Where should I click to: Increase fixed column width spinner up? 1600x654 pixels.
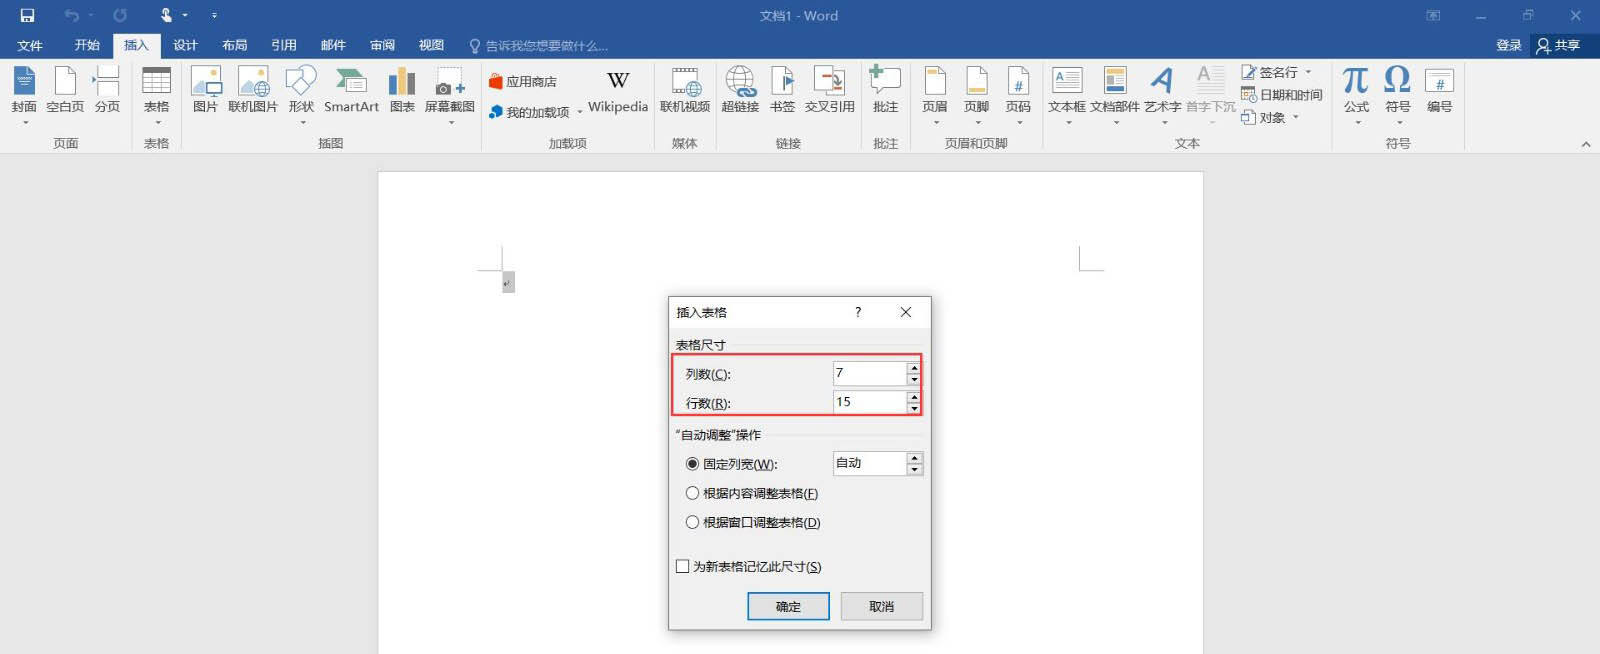[915, 458]
